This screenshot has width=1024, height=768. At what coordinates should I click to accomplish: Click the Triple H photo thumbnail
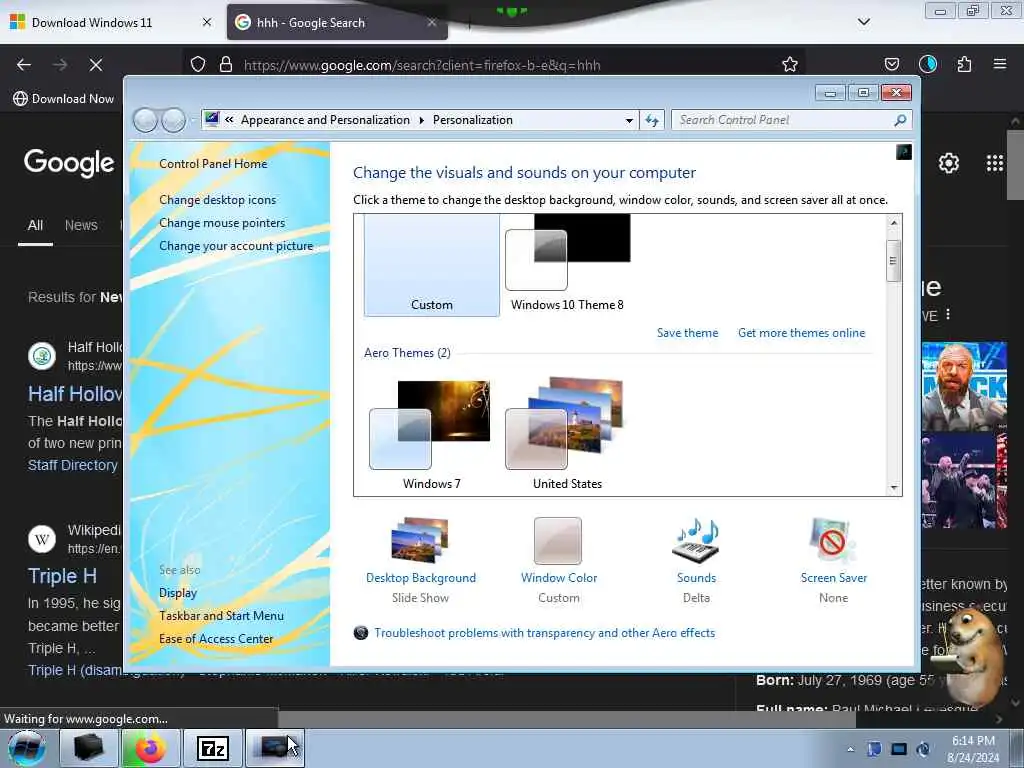(x=965, y=386)
